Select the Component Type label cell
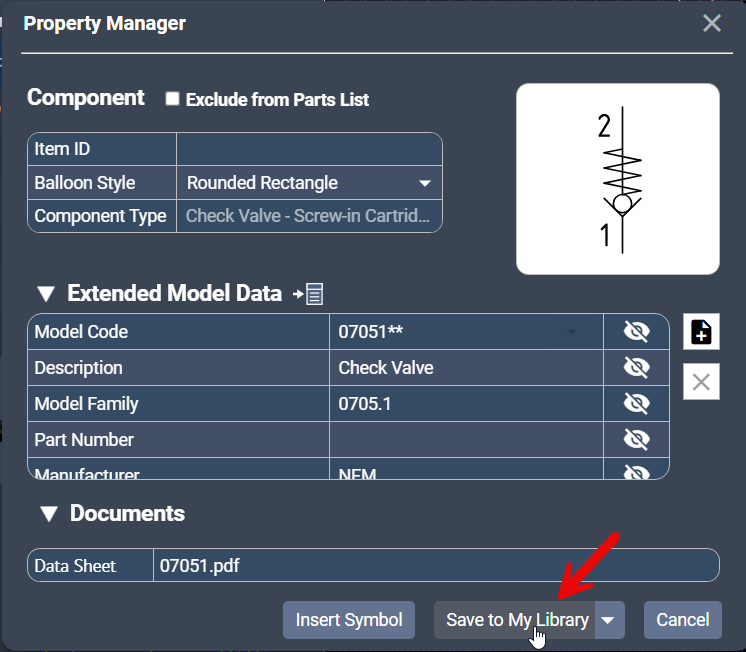This screenshot has height=652, width=746. 102,216
